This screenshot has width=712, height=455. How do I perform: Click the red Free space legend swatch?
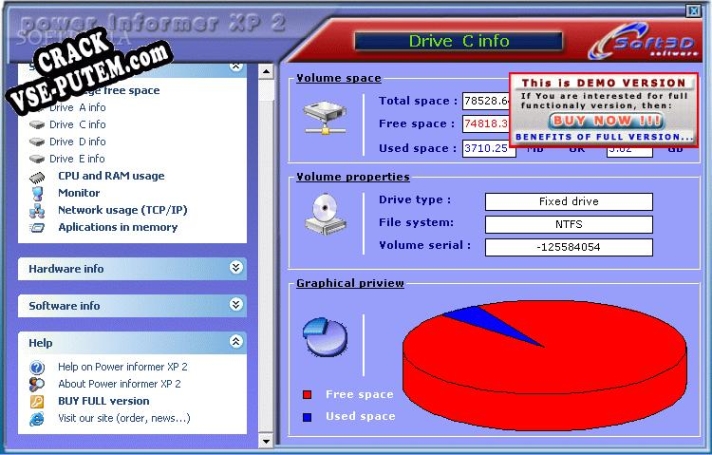point(307,395)
